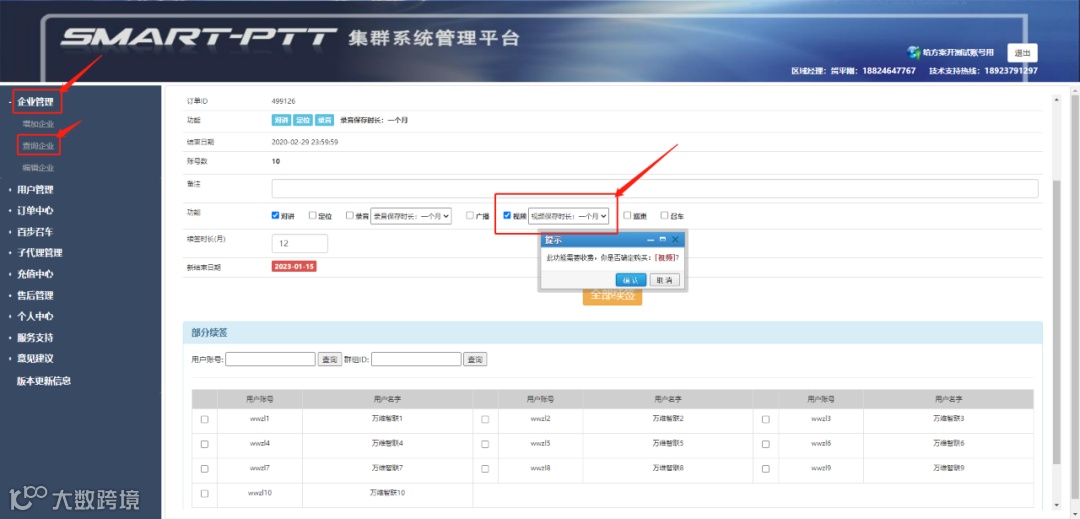The width and height of the screenshot is (1080, 519).
Task: Click into the 备注 remarks field
Action: [x=655, y=189]
